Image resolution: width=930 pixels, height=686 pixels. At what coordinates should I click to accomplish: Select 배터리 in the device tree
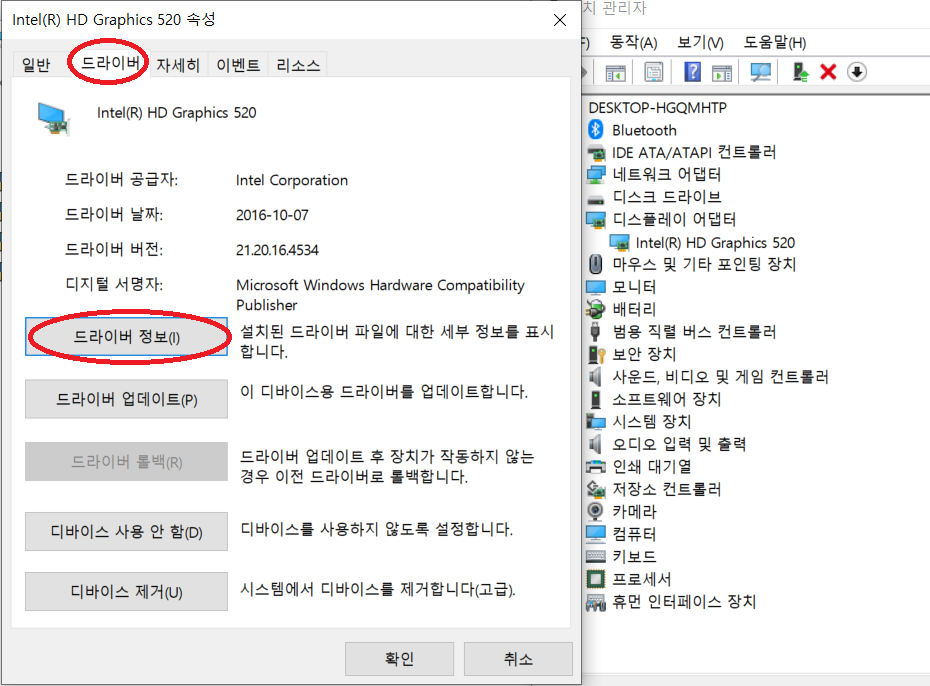634,309
